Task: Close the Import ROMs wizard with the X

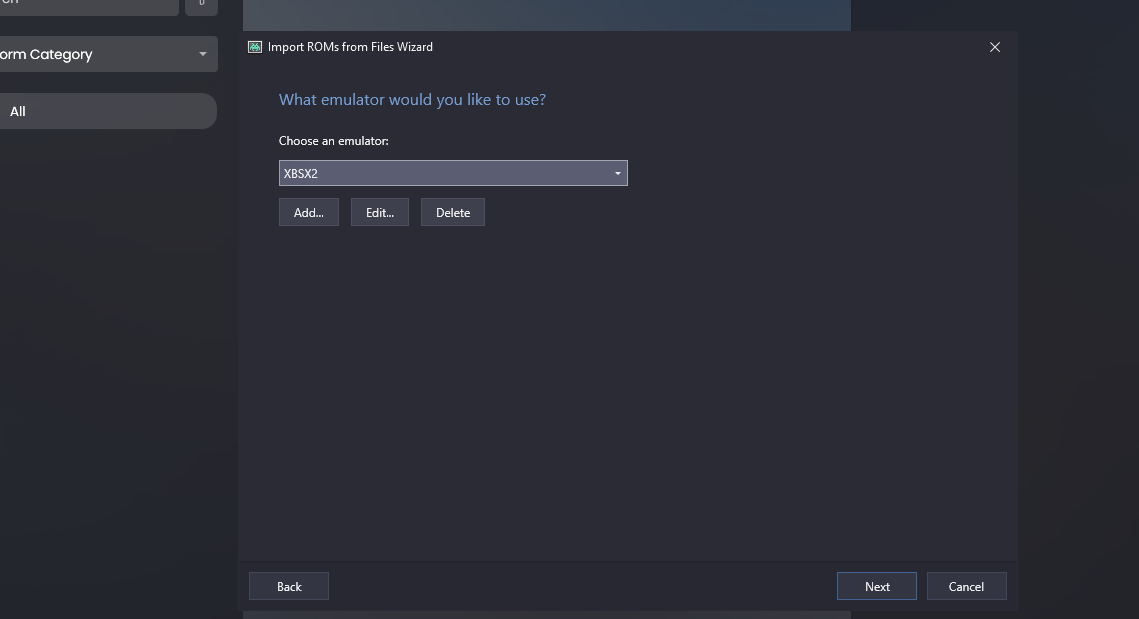Action: pyautogui.click(x=994, y=47)
